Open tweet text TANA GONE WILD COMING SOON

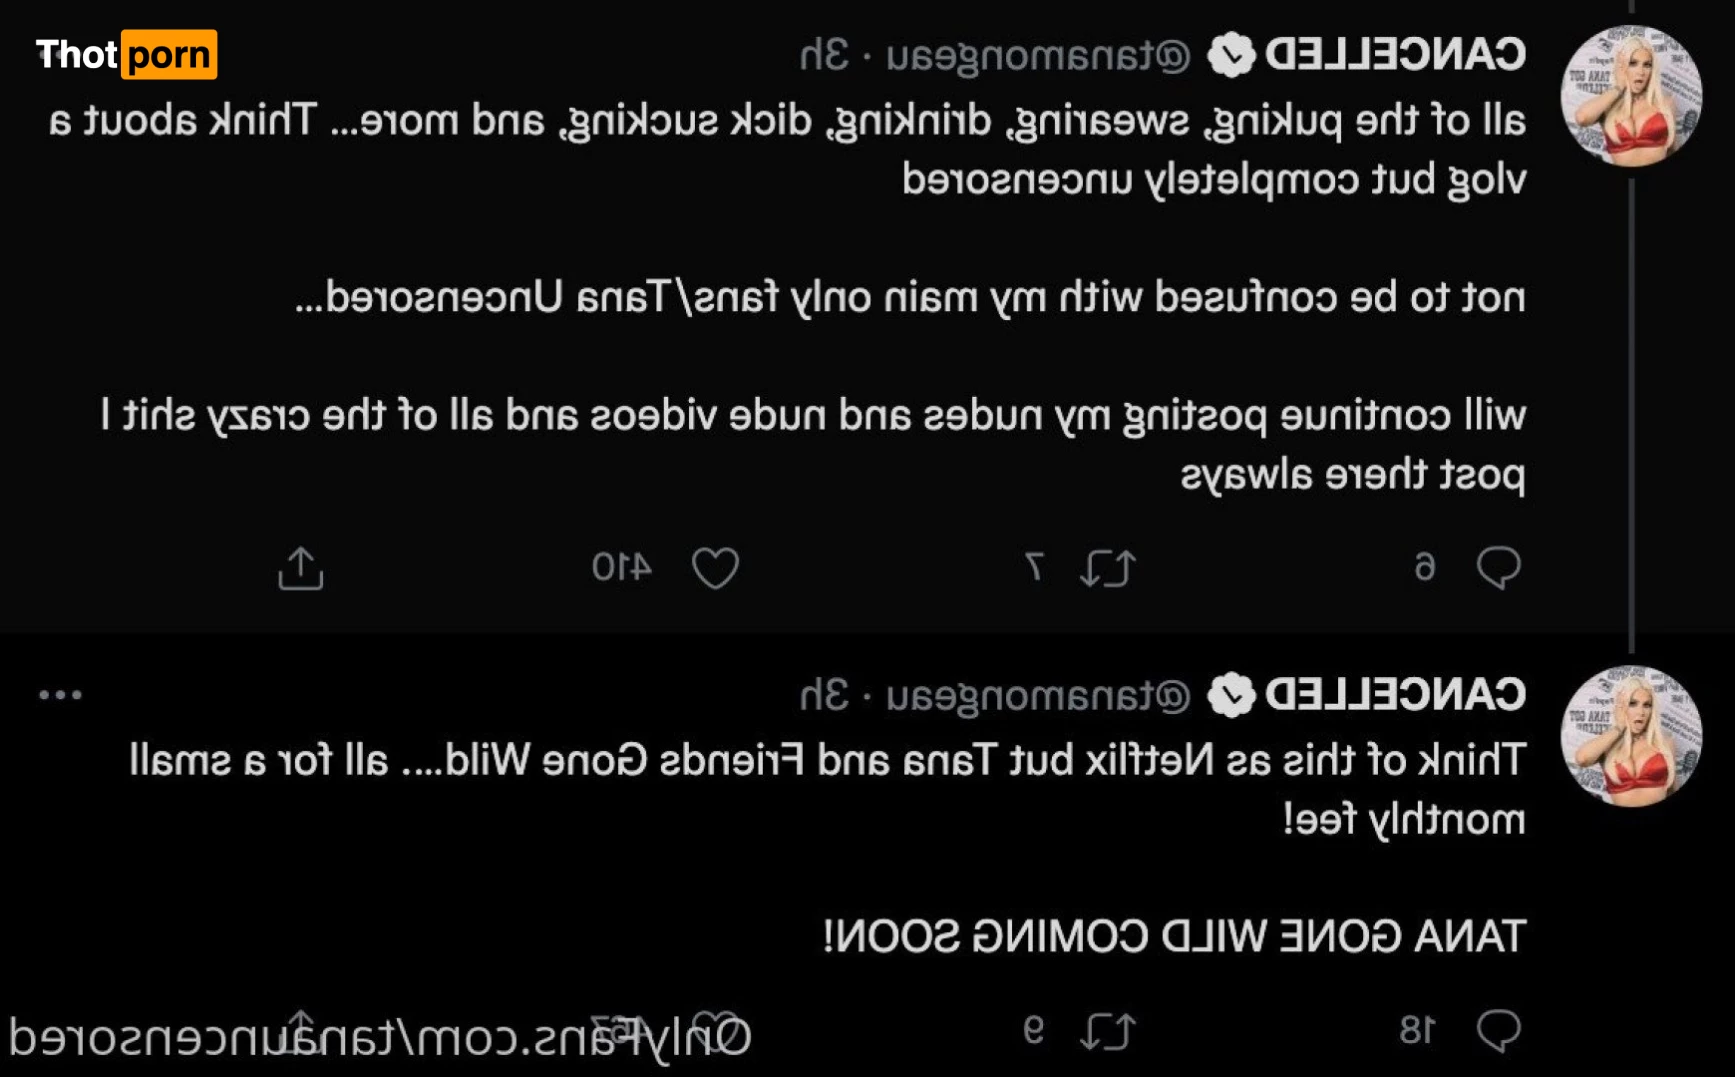(1174, 937)
